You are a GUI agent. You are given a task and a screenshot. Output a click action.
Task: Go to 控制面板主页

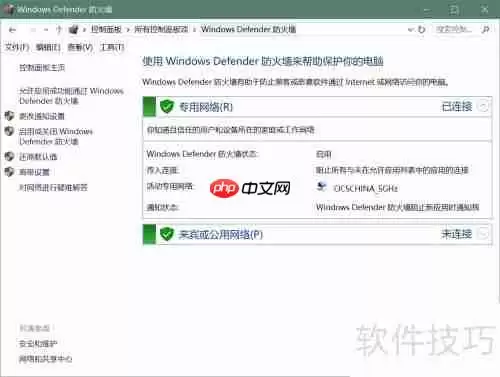42,68
